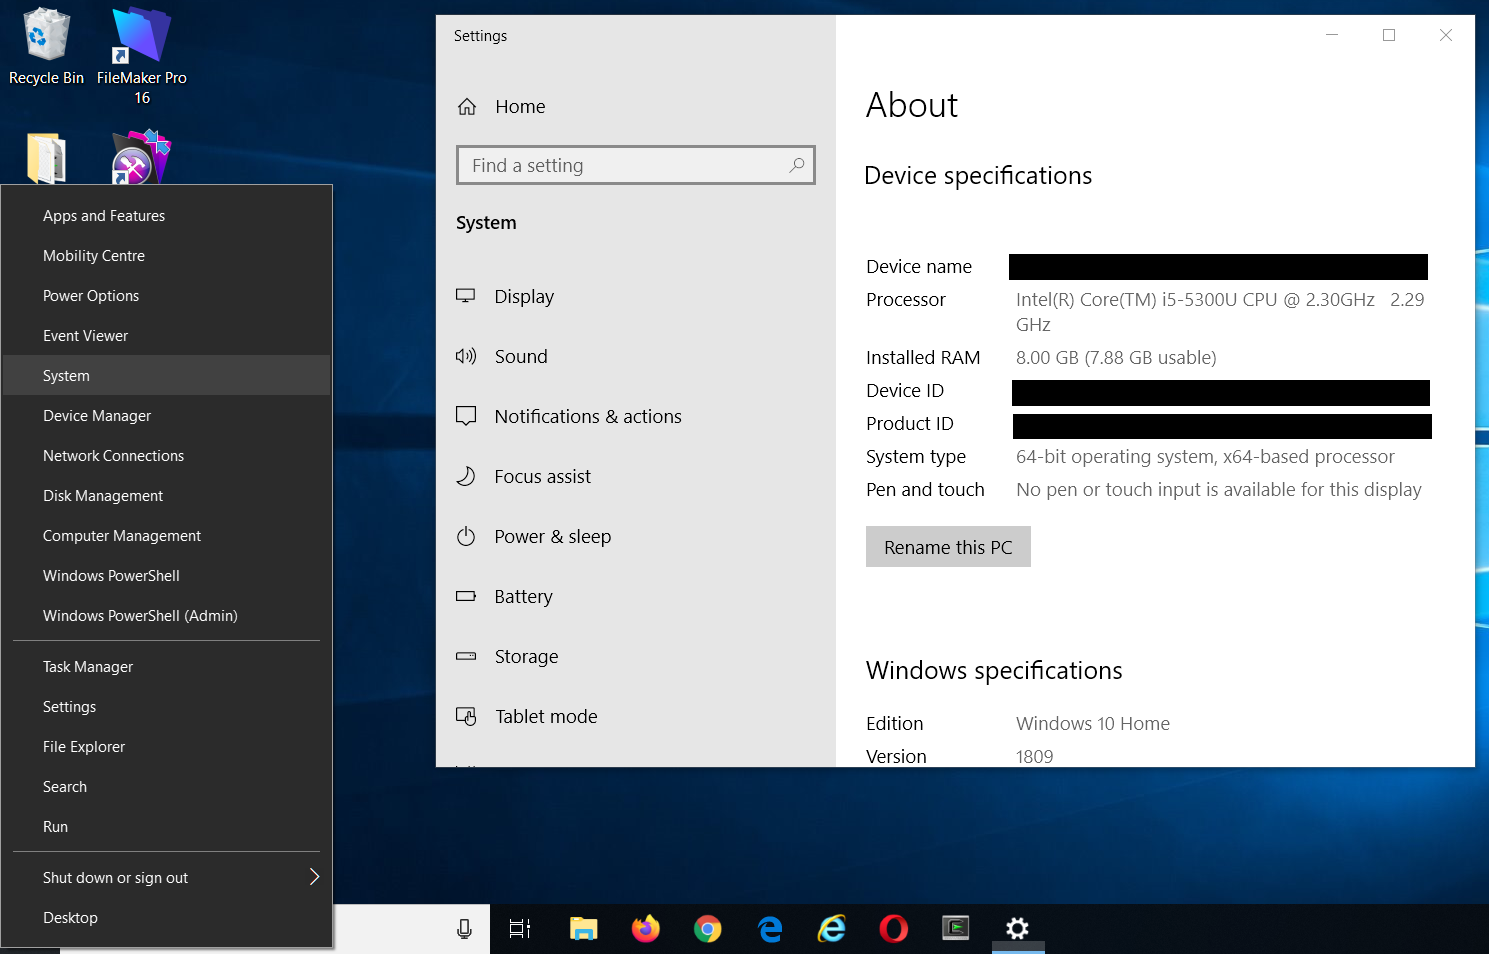Viewport: 1489px width, 954px height.
Task: Click the Home icon in Settings sidebar
Action: (467, 107)
